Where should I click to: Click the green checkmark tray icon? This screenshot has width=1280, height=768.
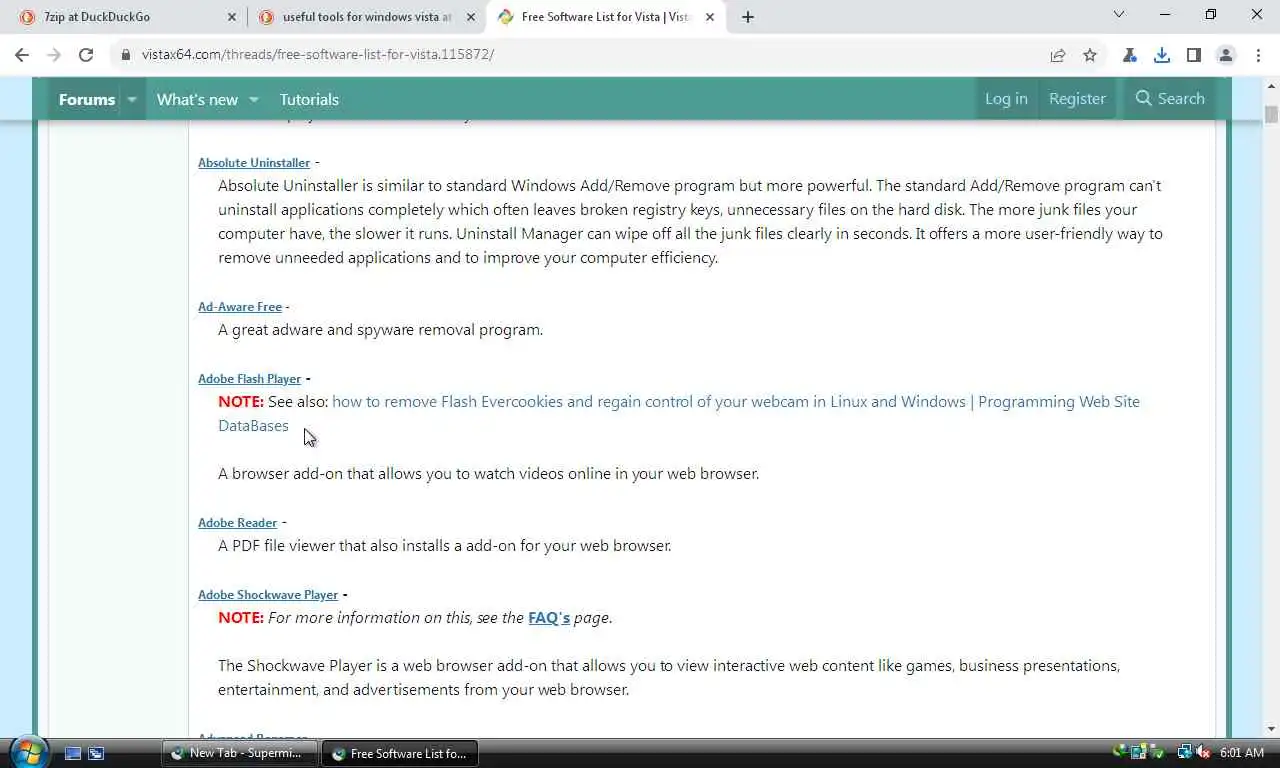1157,753
